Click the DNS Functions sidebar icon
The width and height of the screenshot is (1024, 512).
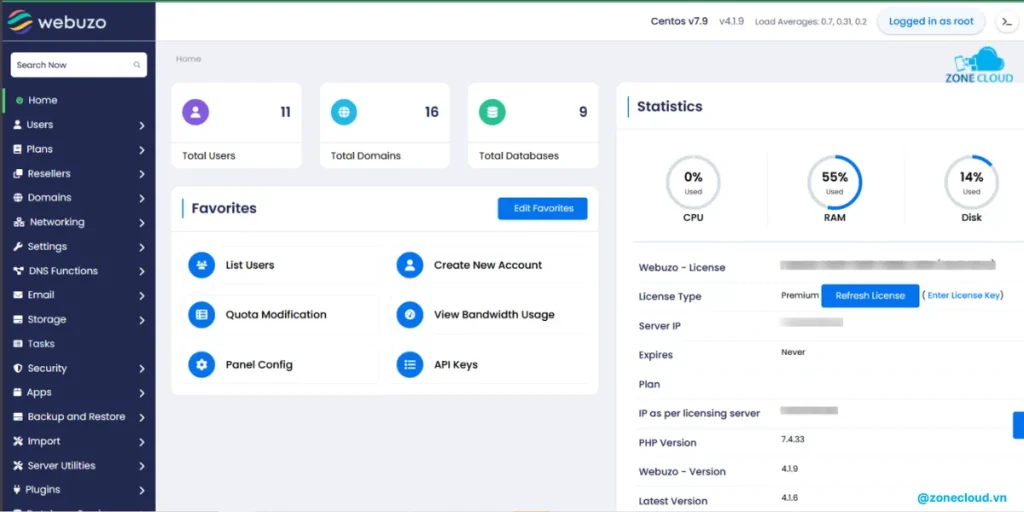pyautogui.click(x=18, y=271)
